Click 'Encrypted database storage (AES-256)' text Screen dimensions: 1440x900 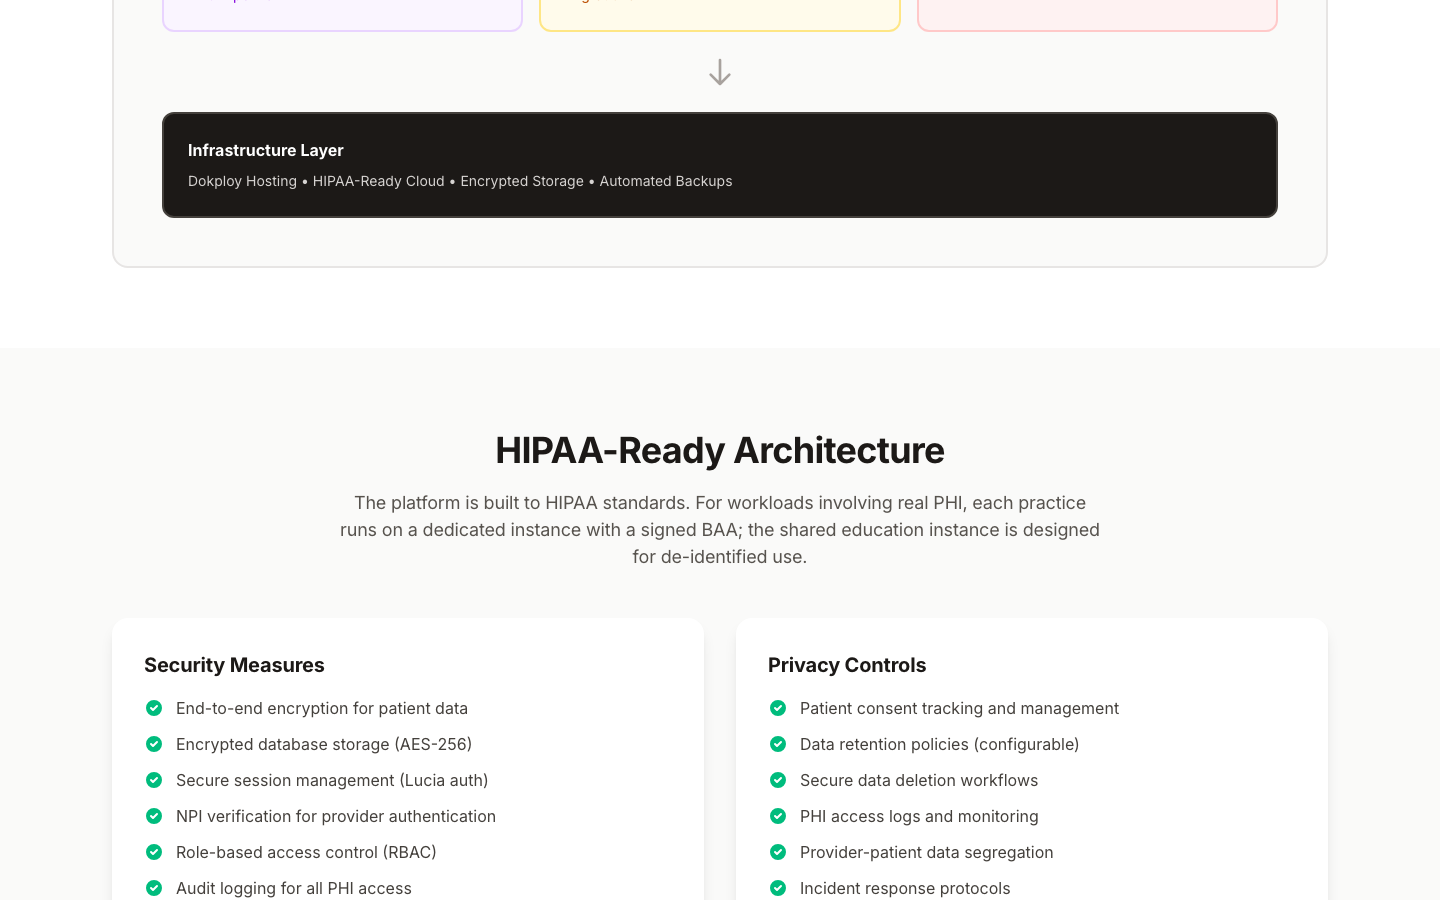tap(324, 744)
